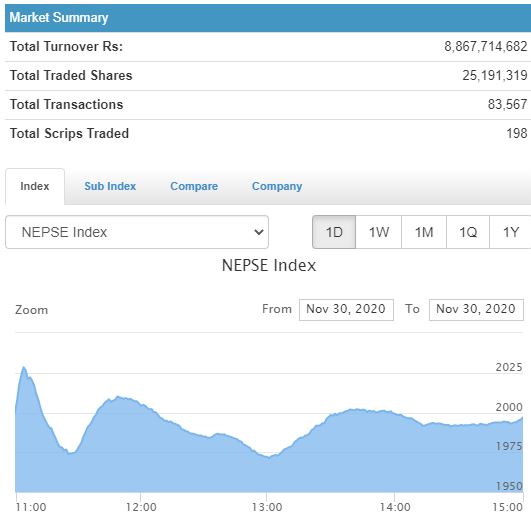This screenshot has height=523, width=531.
Task: Open the Company tab
Action: pos(277,186)
